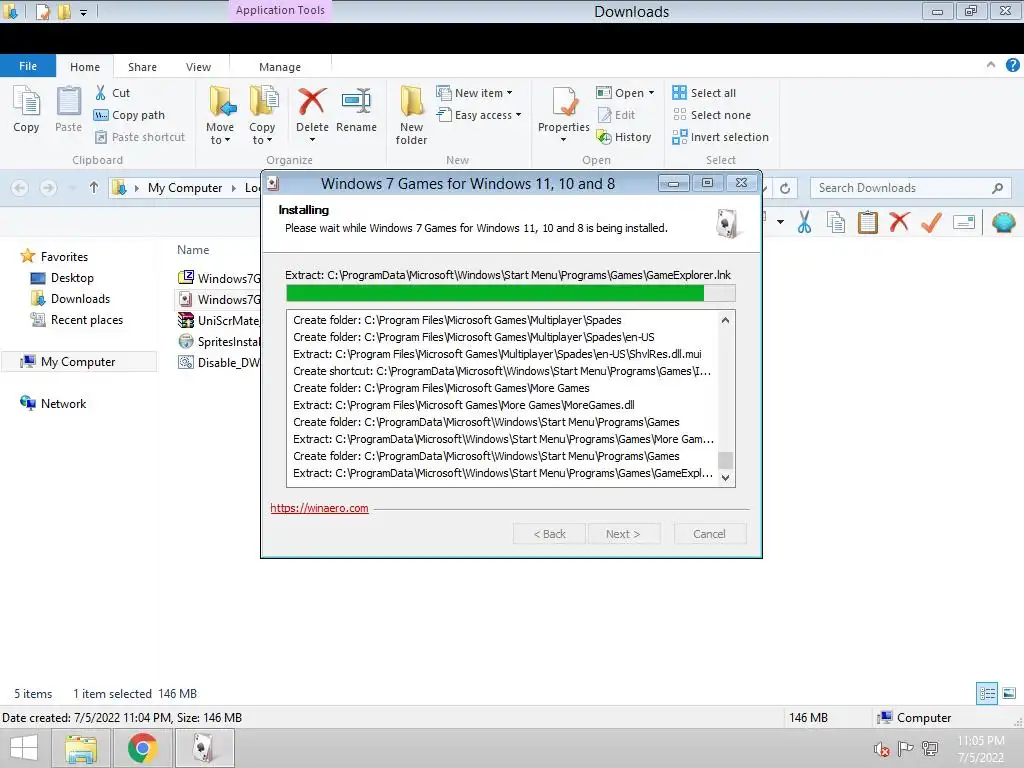Screen dimensions: 1024x768
Task: Select the UniScrMate file
Action: [x=219, y=321]
